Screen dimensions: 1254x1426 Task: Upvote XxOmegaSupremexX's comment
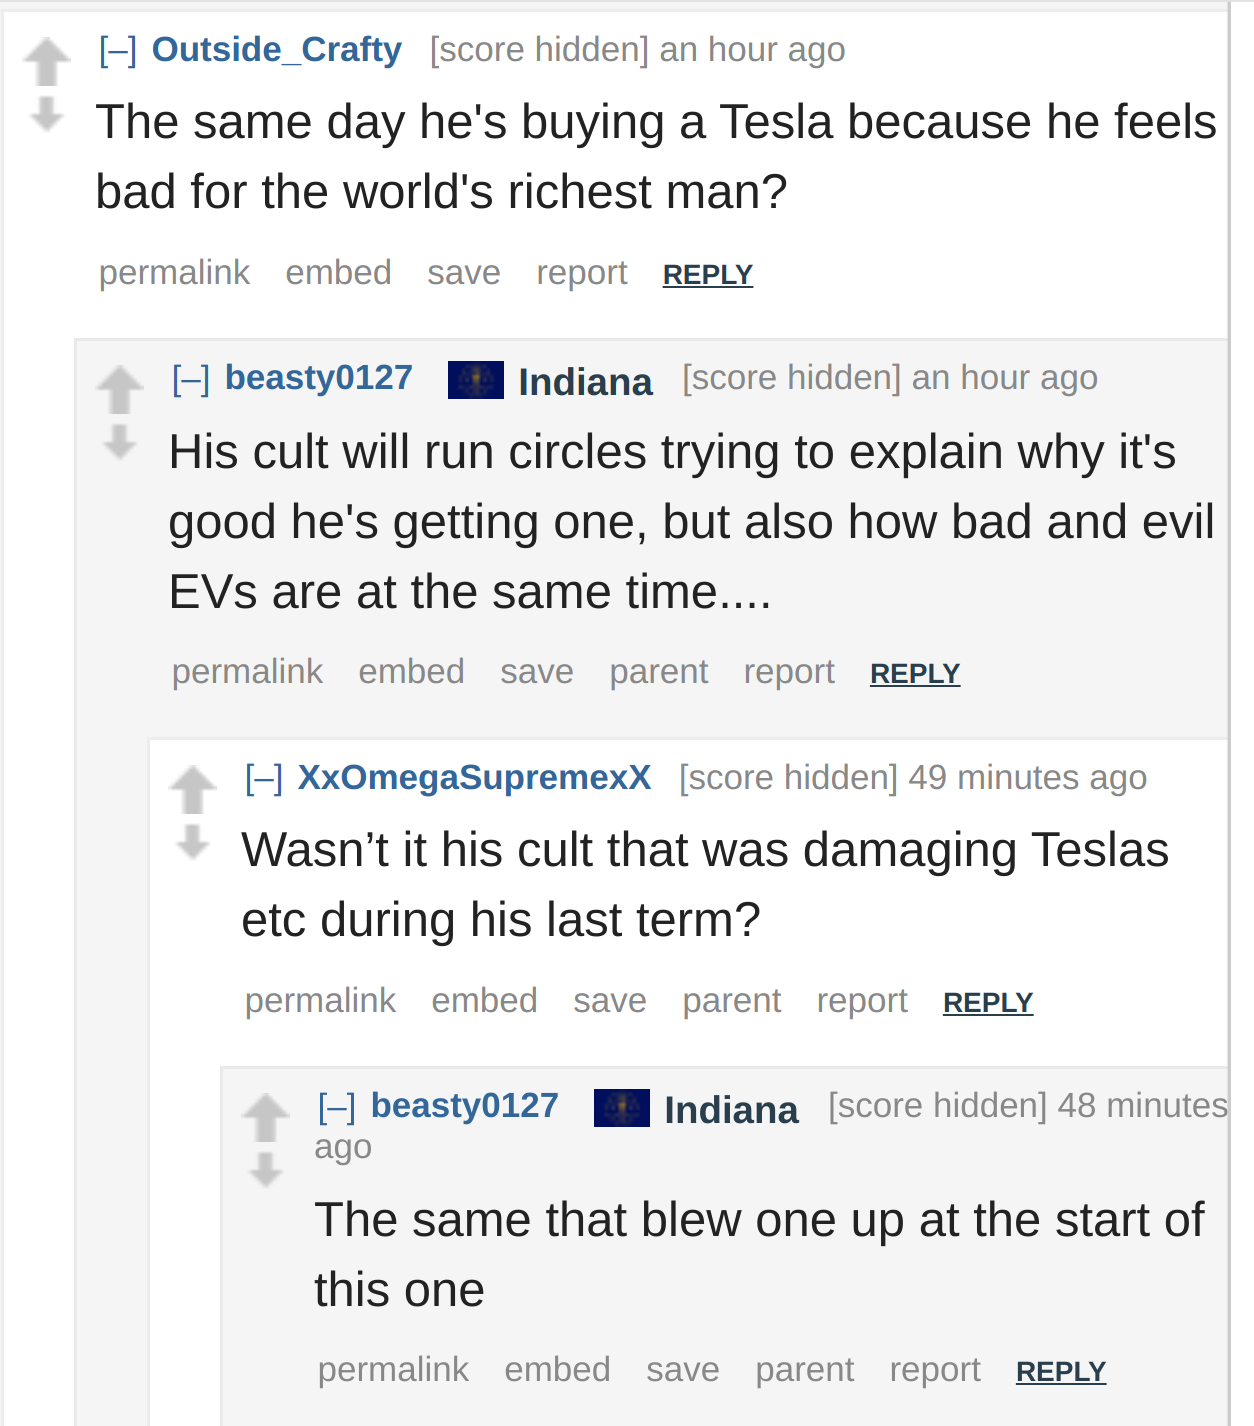(193, 790)
